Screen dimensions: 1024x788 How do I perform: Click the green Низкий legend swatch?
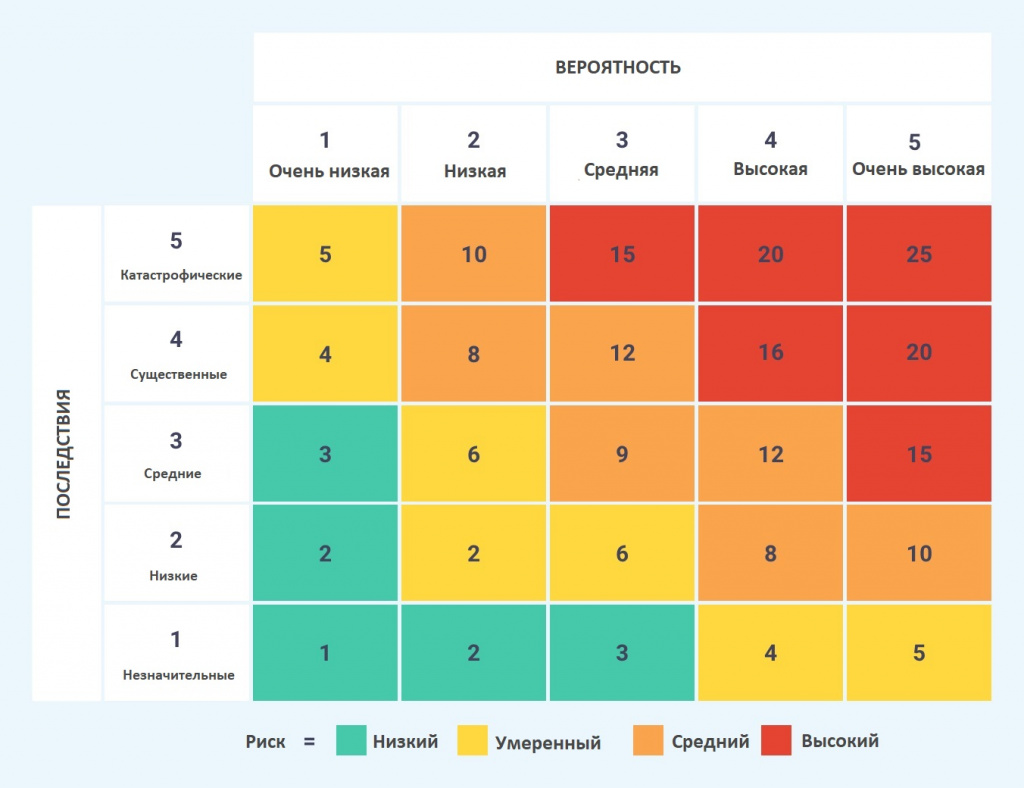(351, 741)
